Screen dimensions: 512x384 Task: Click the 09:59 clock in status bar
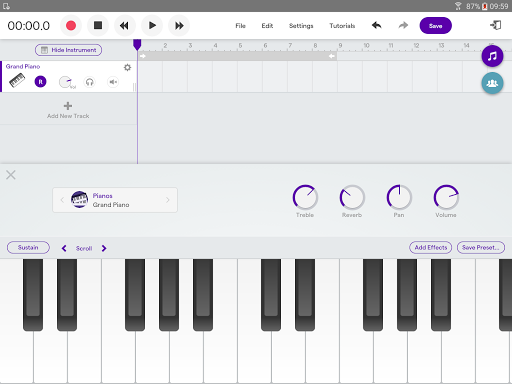pos(499,6)
